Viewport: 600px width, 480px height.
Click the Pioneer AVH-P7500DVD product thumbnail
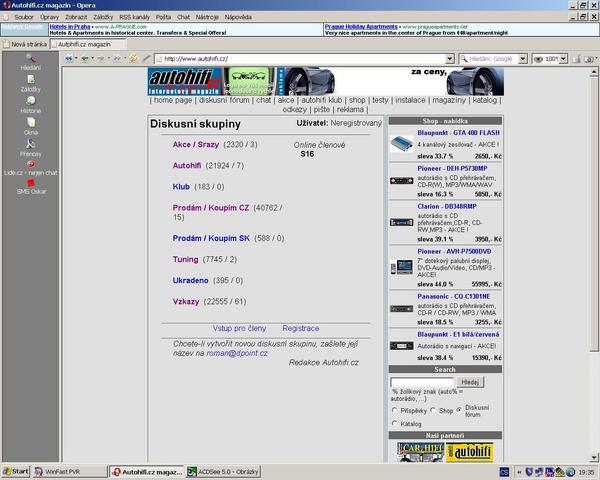point(401,267)
